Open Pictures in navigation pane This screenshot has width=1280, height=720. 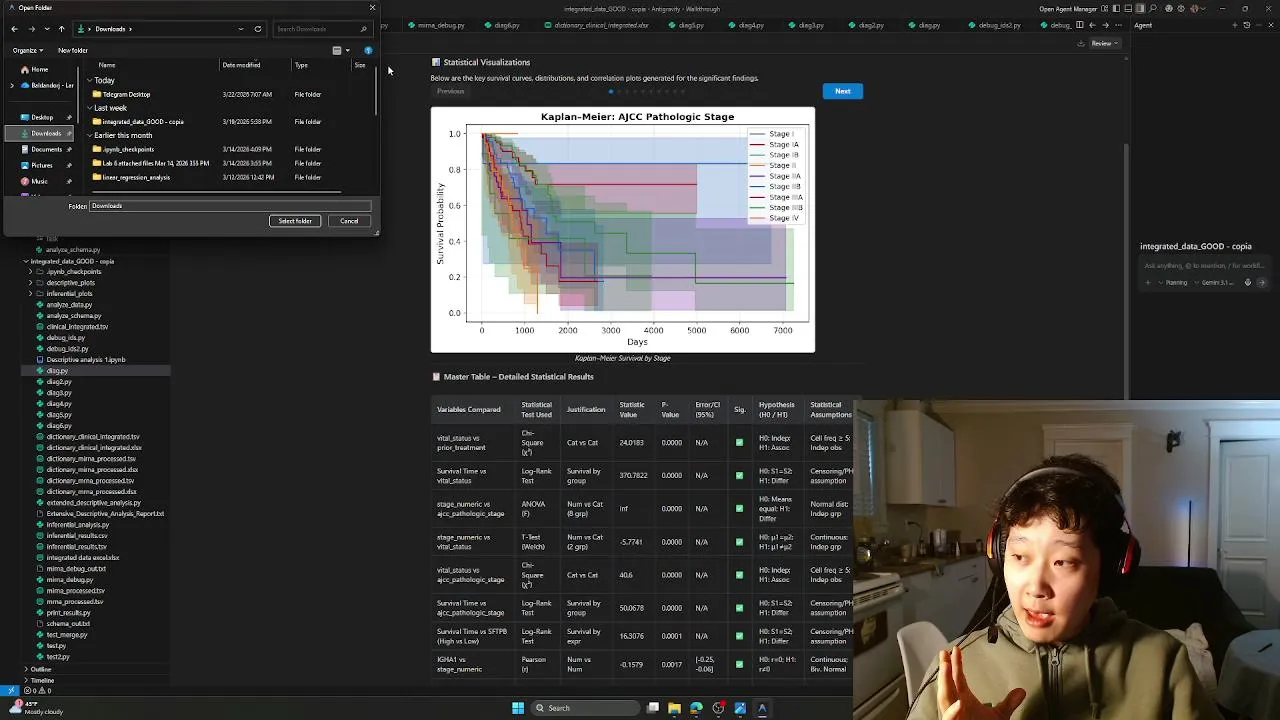coord(42,165)
